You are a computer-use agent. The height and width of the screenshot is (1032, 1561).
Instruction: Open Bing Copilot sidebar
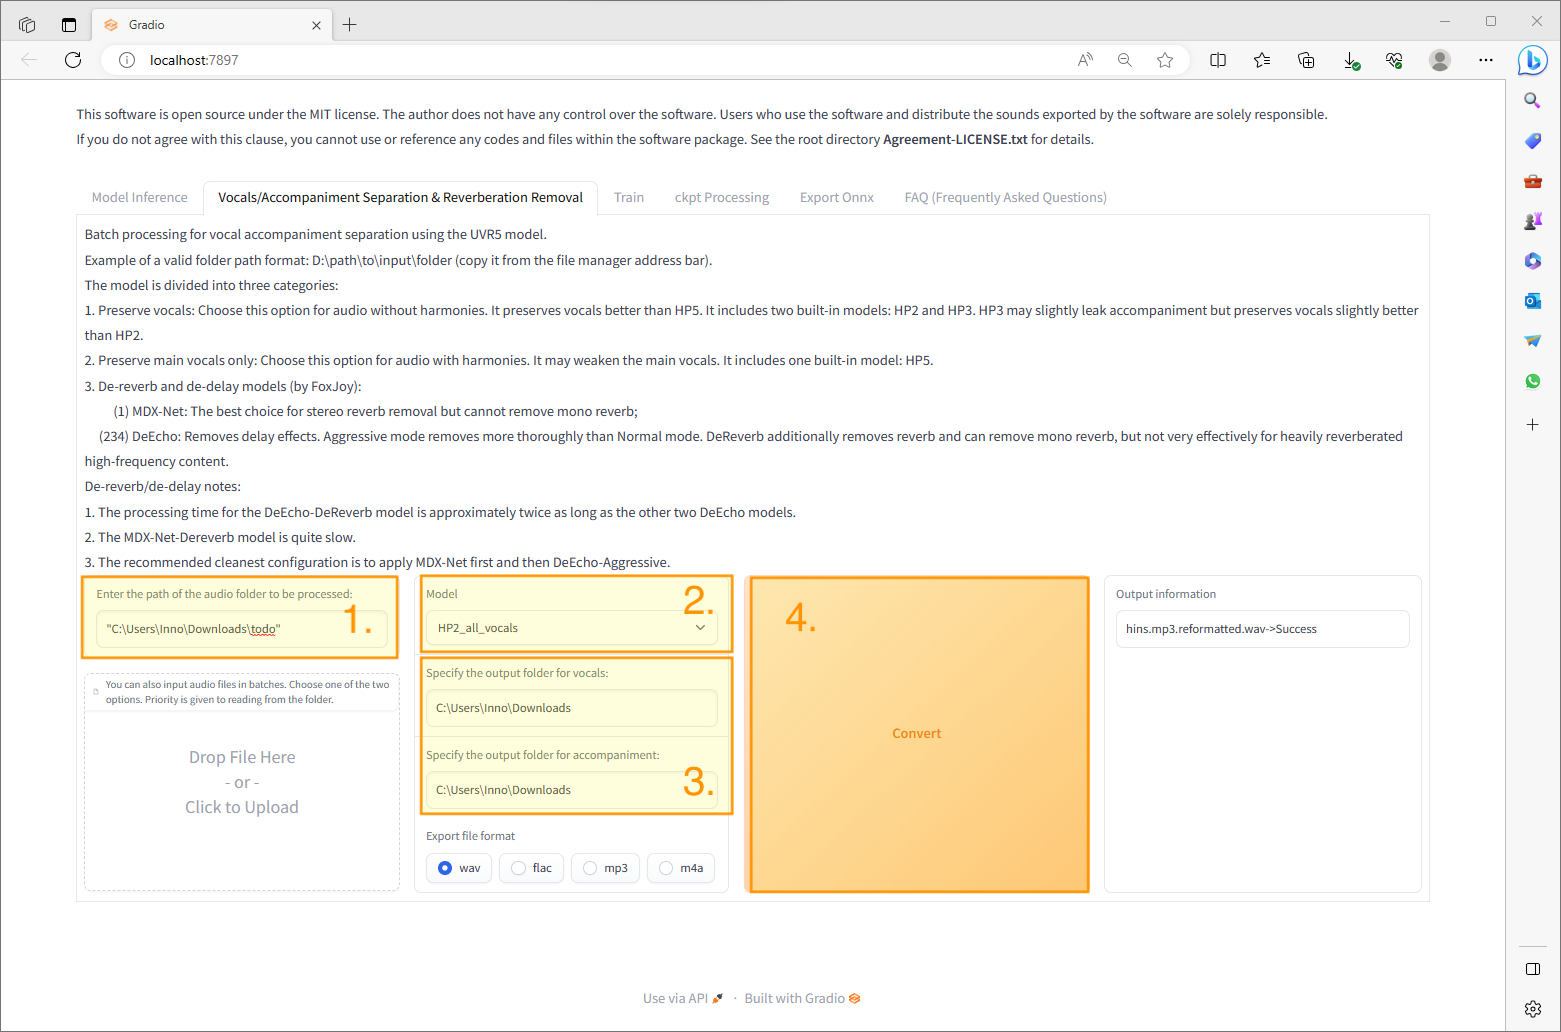(x=1532, y=60)
